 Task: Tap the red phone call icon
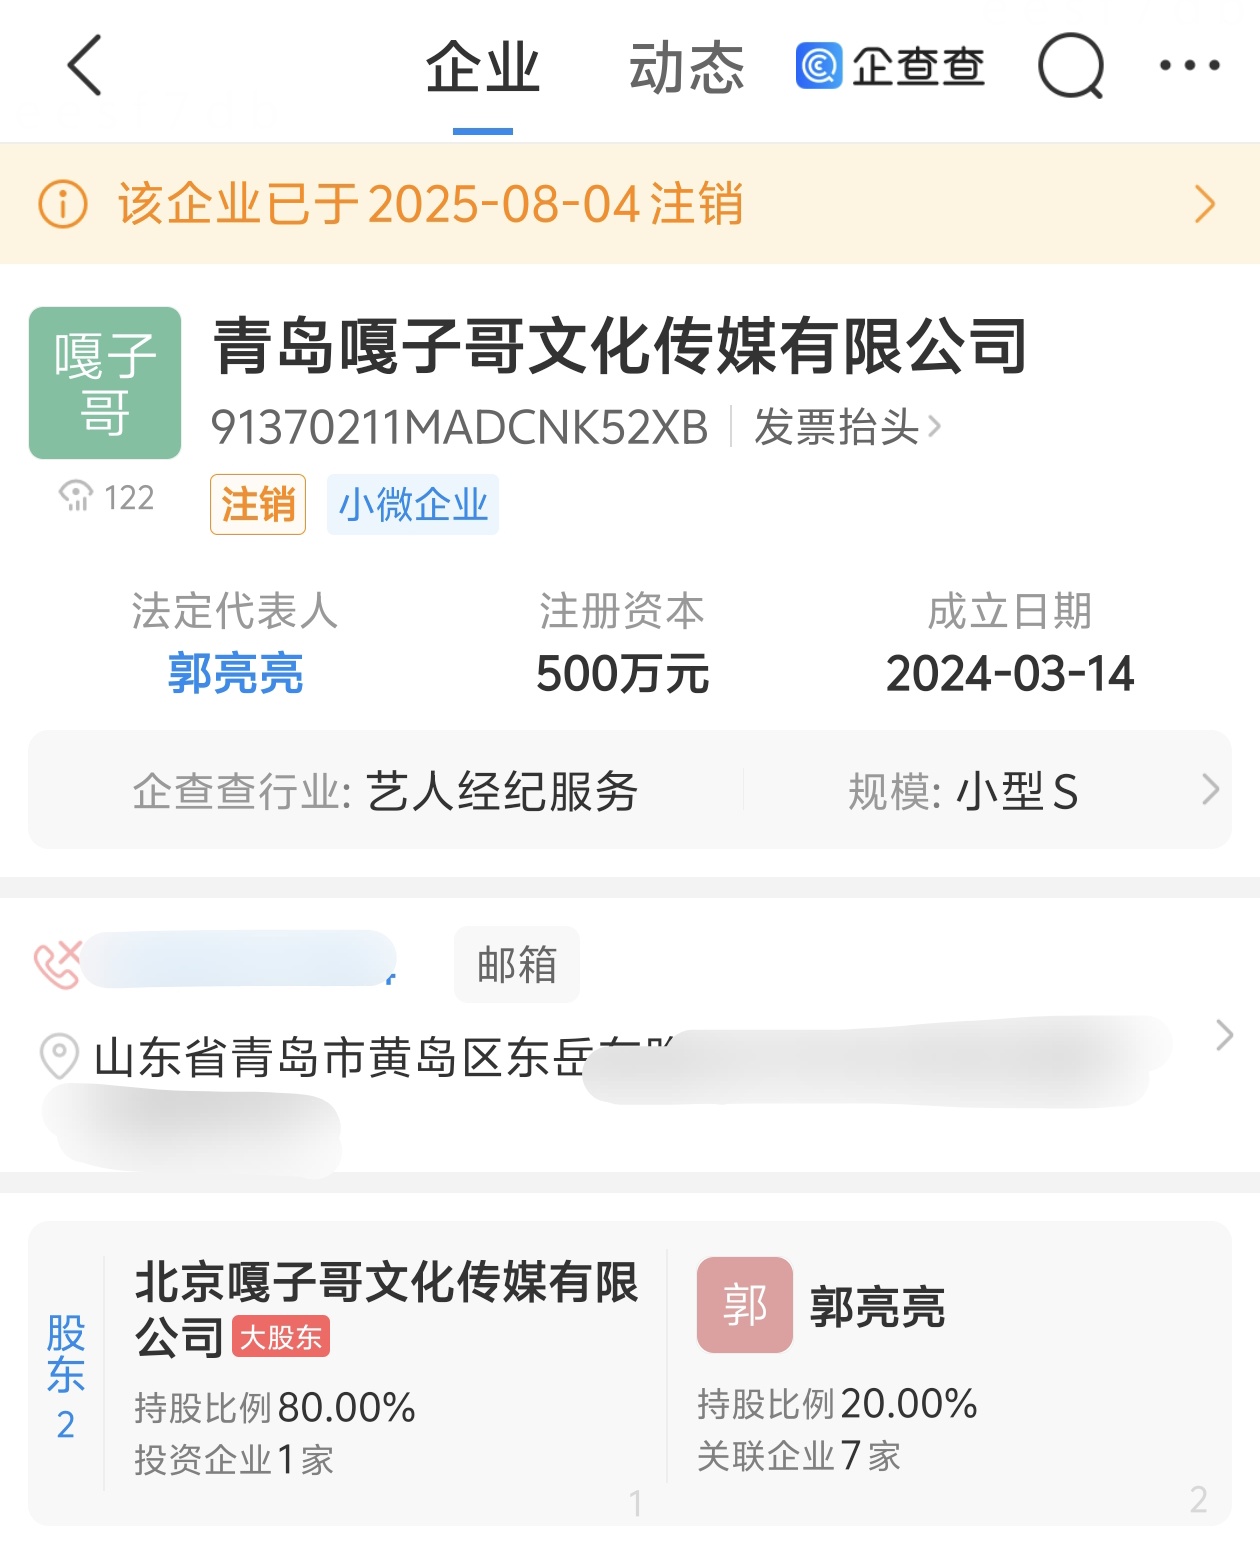(57, 964)
